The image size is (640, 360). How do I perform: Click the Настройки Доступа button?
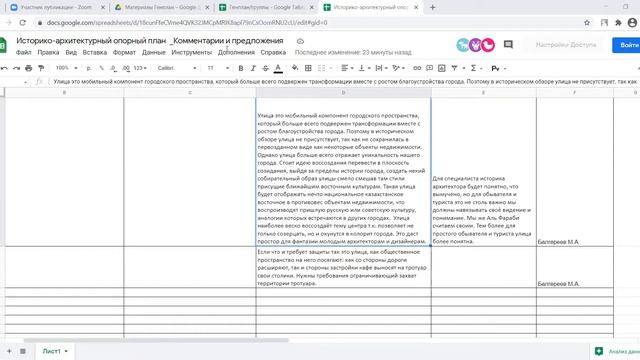coord(566,44)
